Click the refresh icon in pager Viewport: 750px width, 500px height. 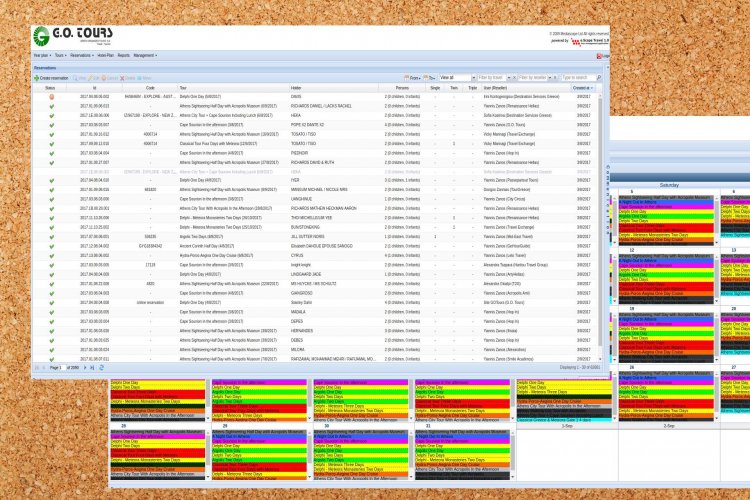click(x=101, y=367)
